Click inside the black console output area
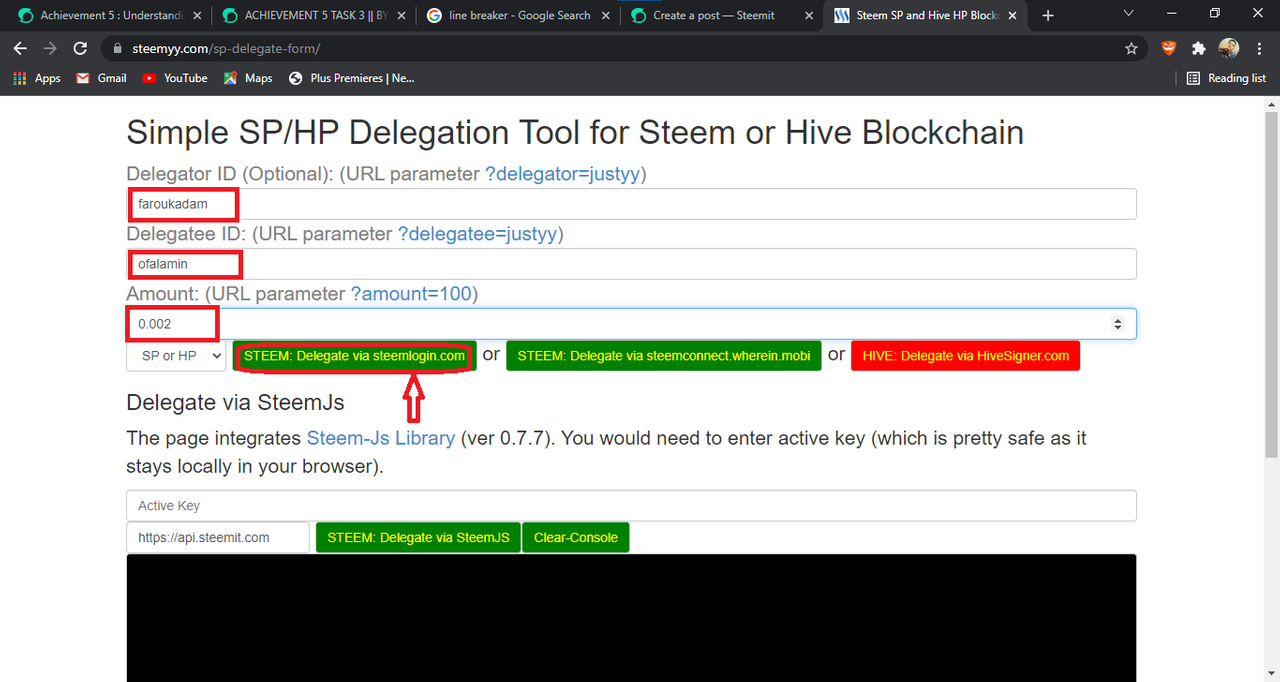This screenshot has height=682, width=1280. pyautogui.click(x=631, y=618)
